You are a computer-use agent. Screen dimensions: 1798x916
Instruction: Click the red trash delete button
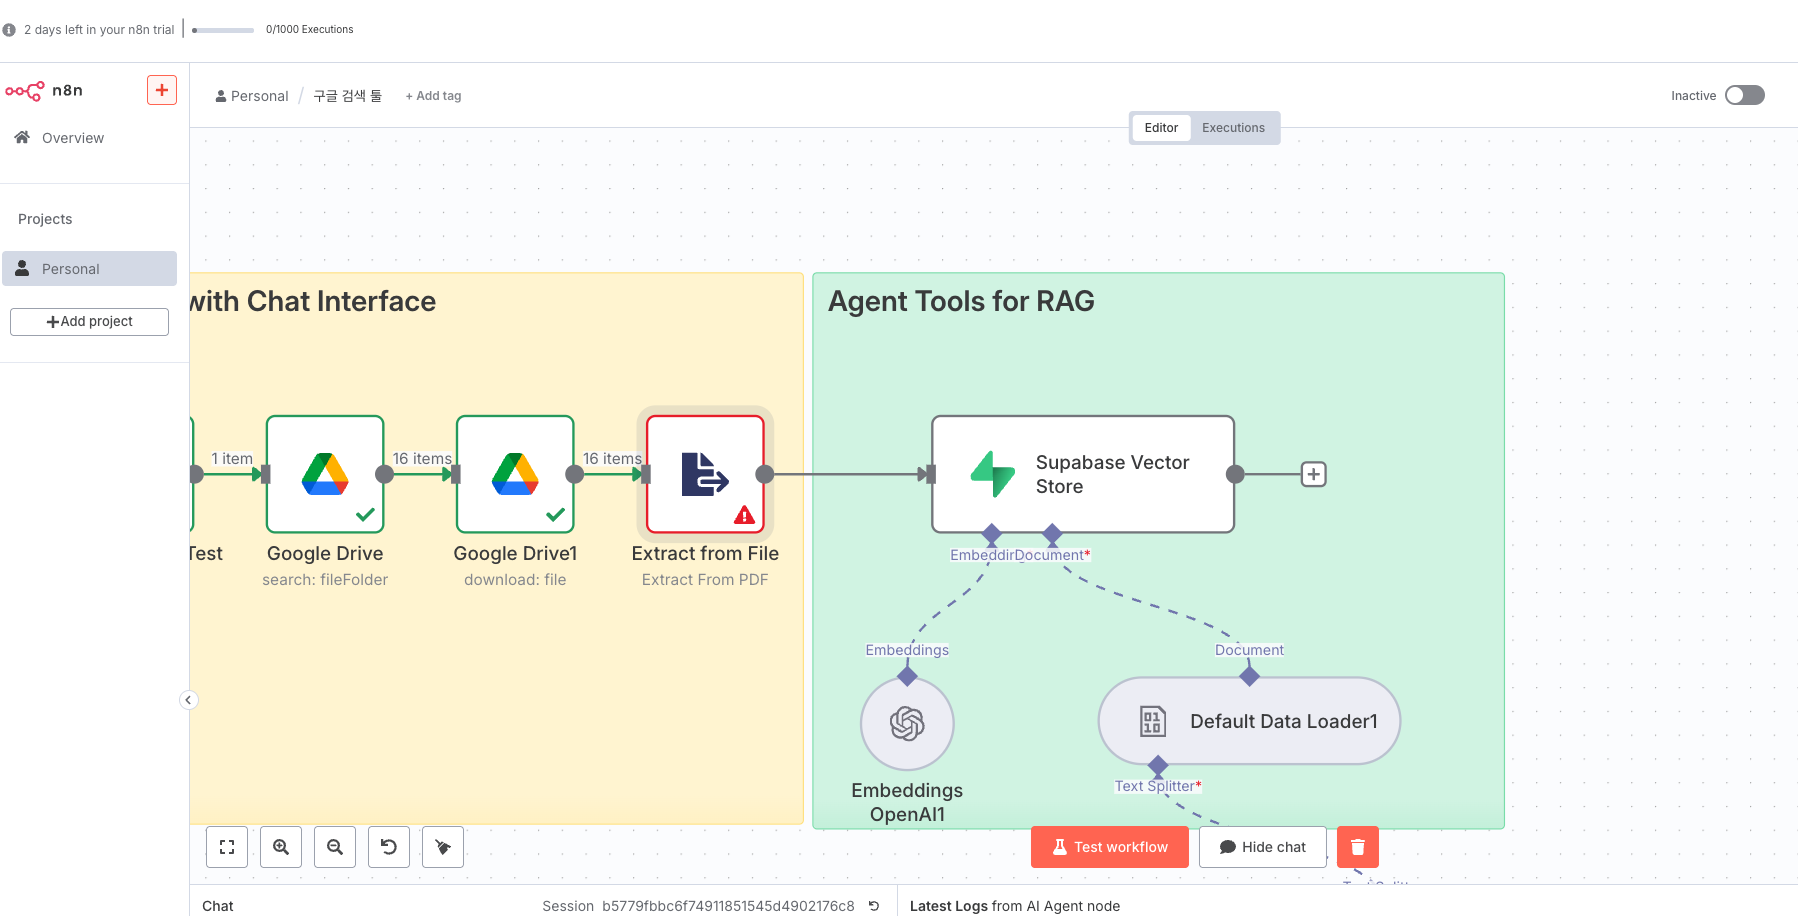[x=1358, y=847]
